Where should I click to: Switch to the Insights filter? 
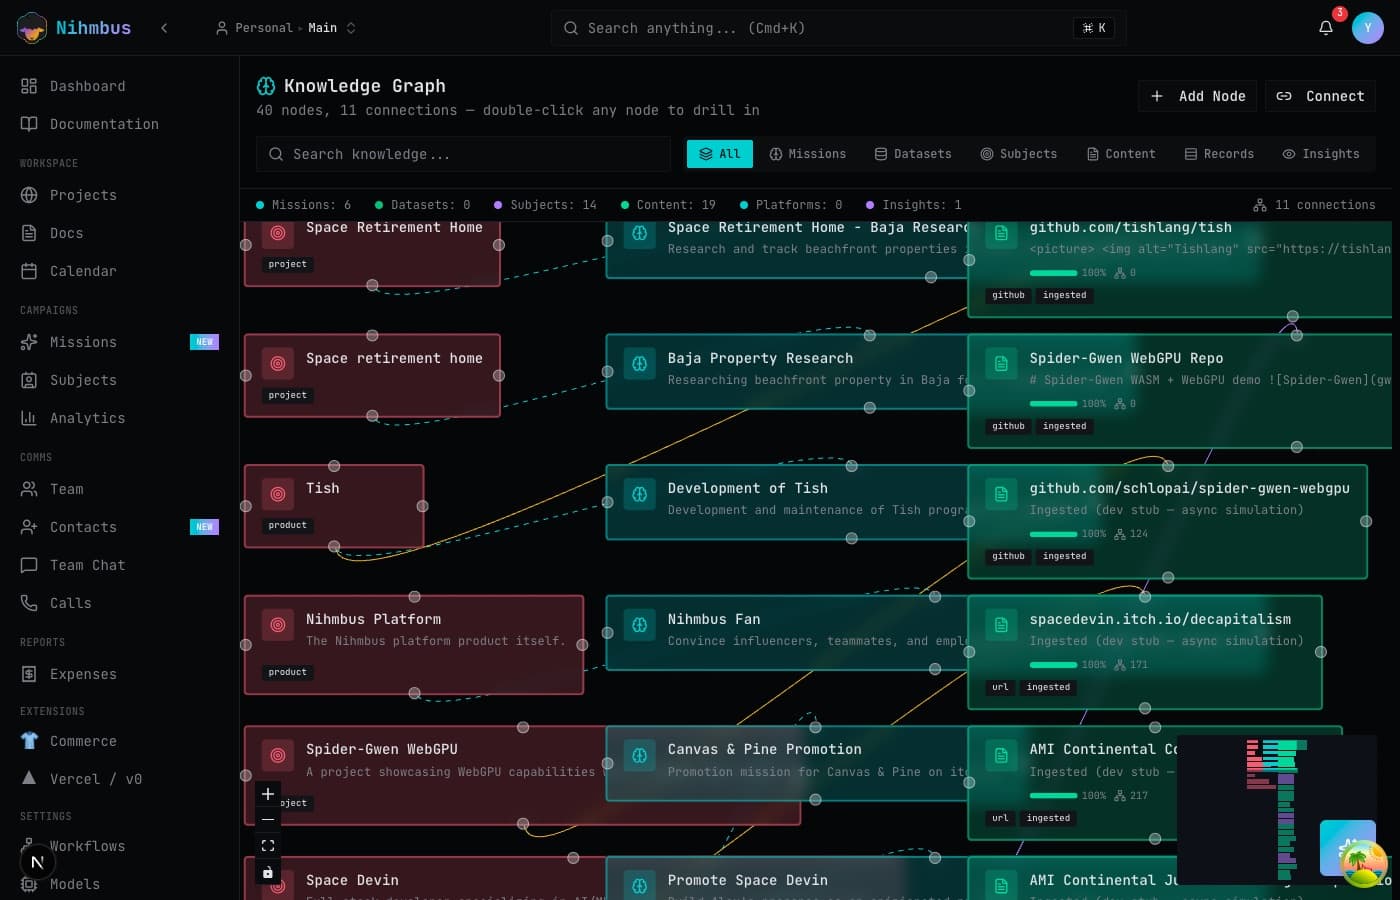pos(1321,154)
